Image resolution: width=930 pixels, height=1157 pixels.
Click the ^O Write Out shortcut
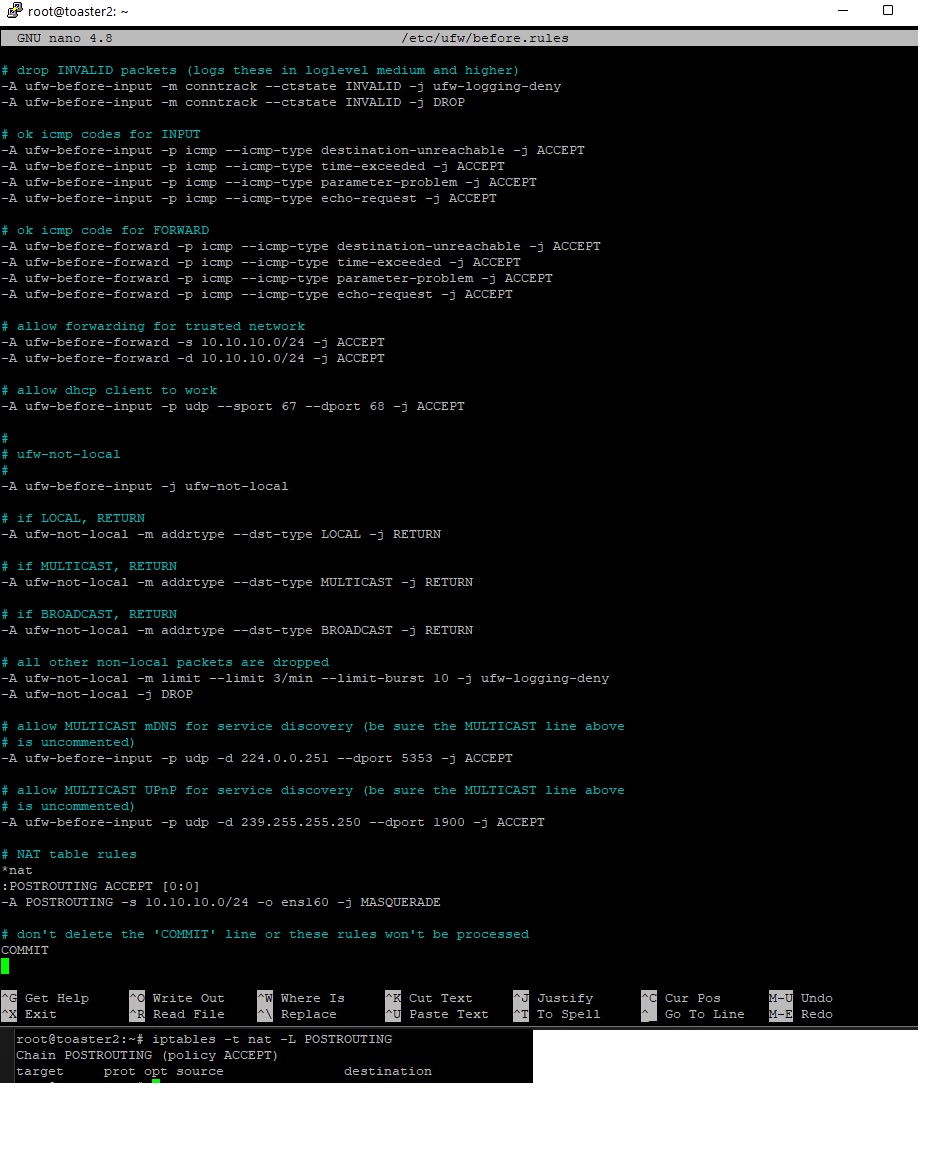pos(177,998)
